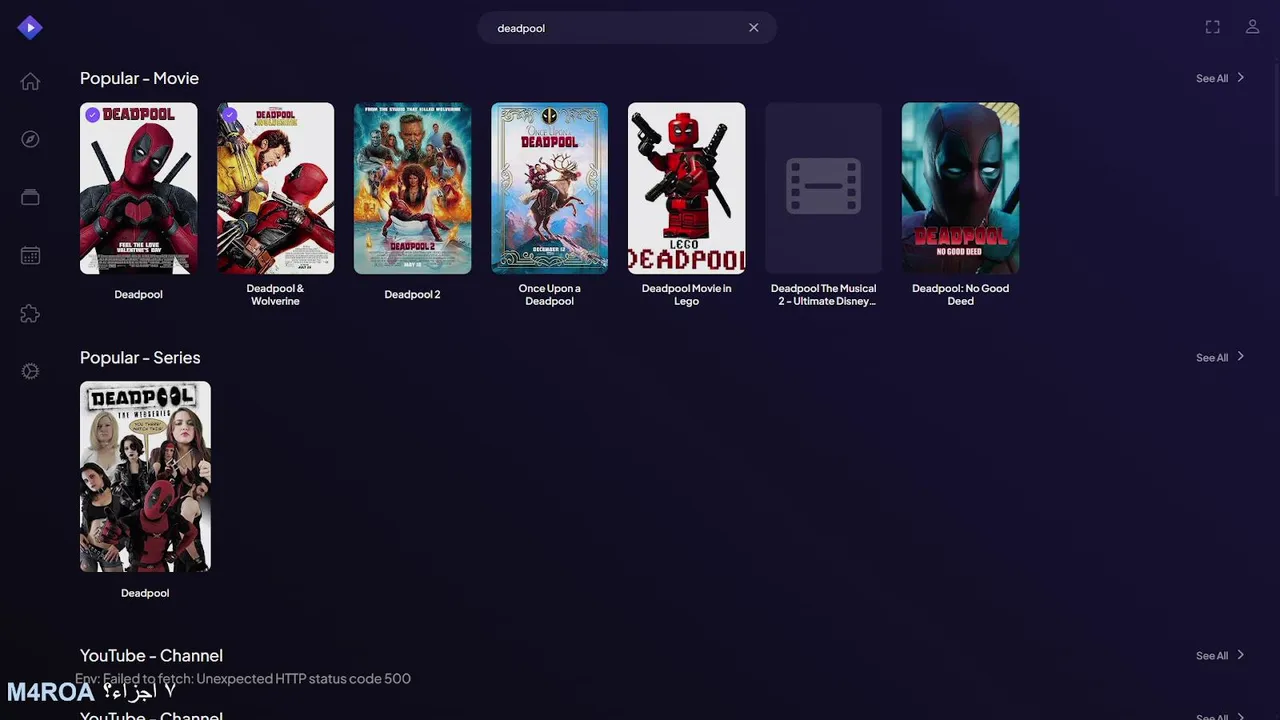Screen dimensions: 1280x720
Task: Toggle fullscreen mode icon
Action: (1212, 27)
